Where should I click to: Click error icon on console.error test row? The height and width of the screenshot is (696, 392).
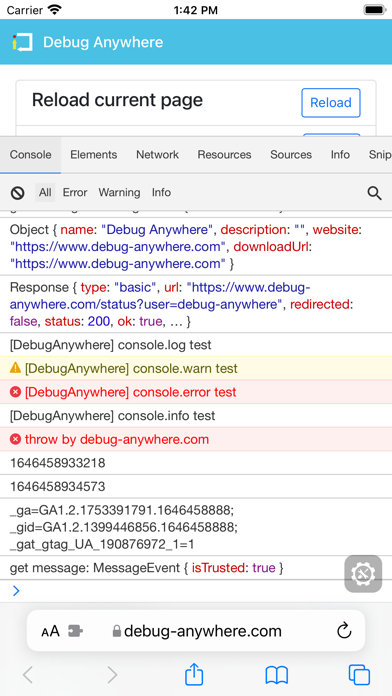16,392
